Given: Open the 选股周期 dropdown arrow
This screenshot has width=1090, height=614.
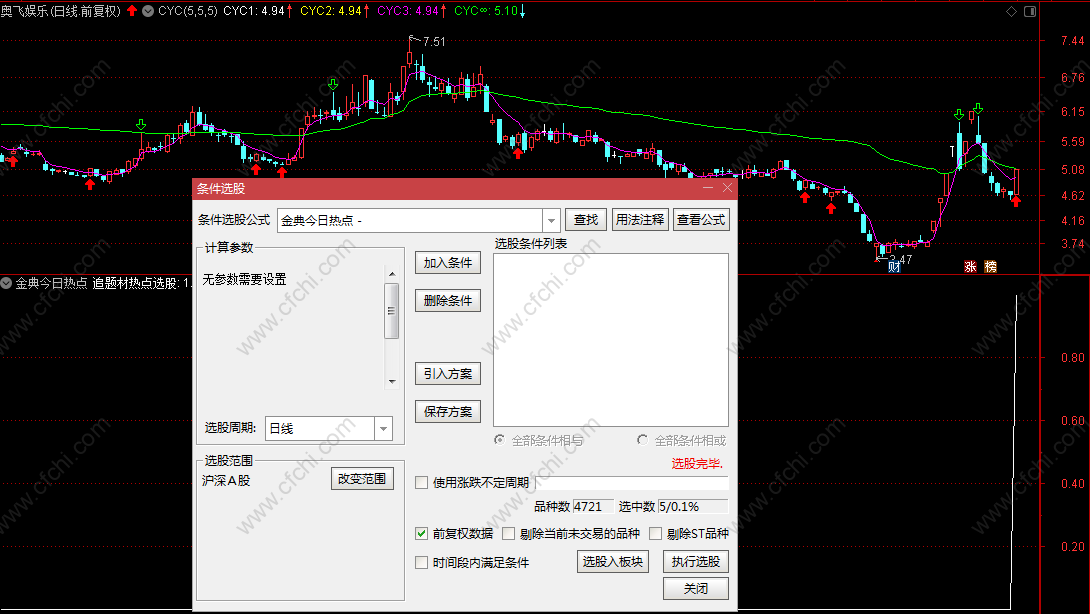Looking at the screenshot, I should [x=384, y=429].
